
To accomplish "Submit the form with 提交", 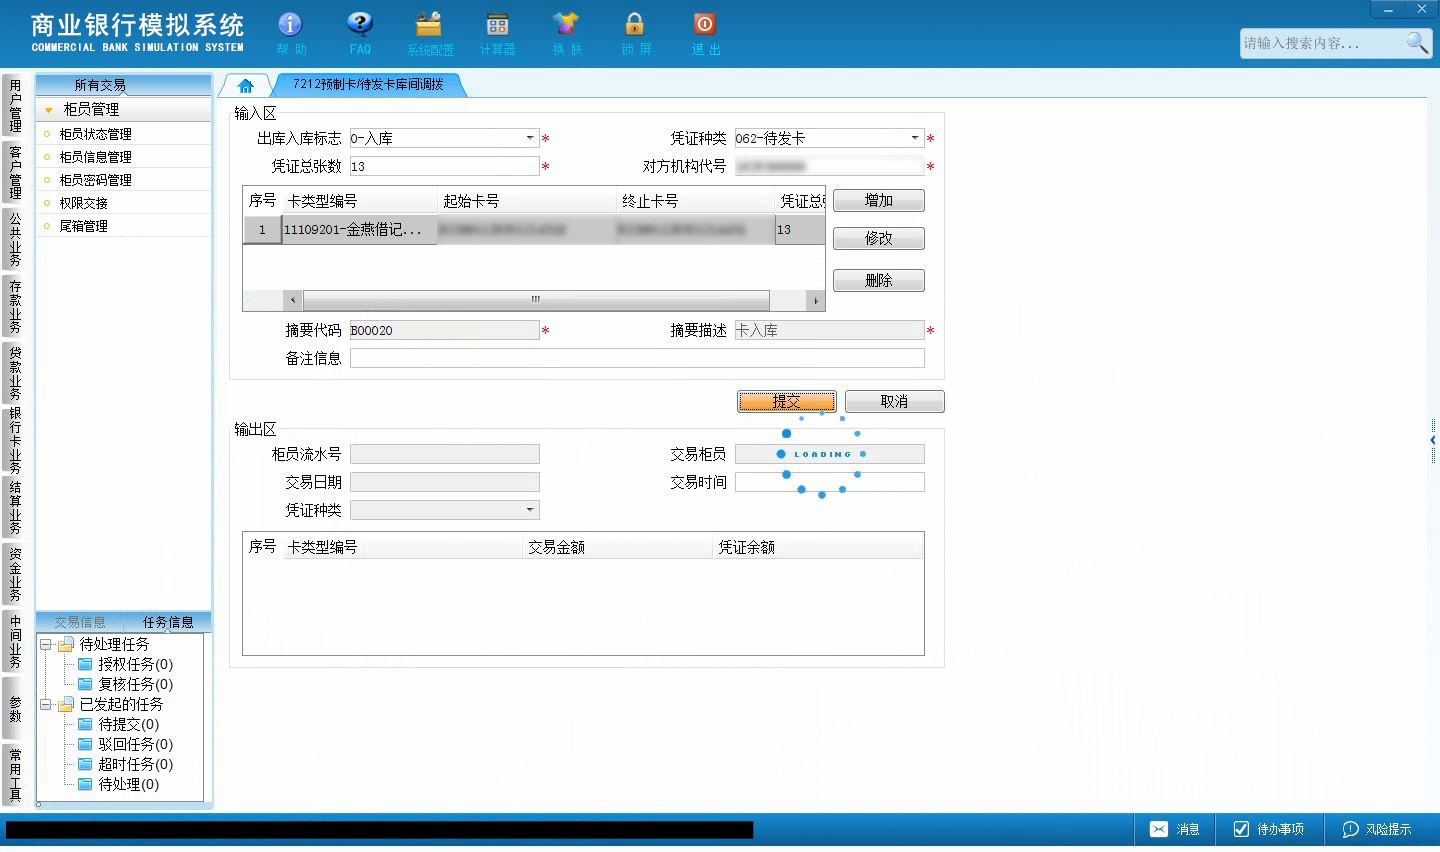I will (x=787, y=401).
